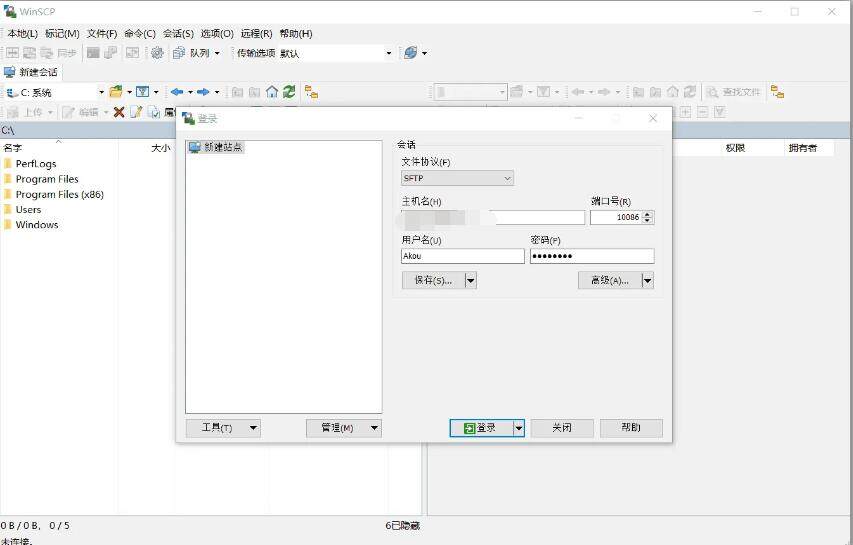
Task: Refresh local directory with green arrows icon
Action: pos(289,92)
